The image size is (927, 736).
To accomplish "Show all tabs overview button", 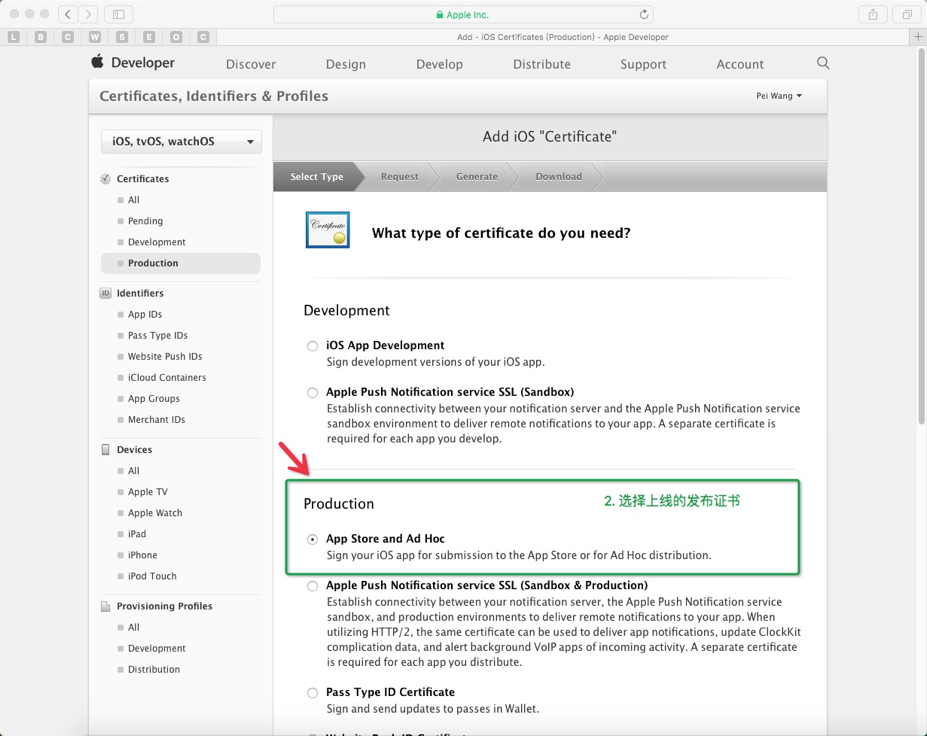I will [907, 14].
